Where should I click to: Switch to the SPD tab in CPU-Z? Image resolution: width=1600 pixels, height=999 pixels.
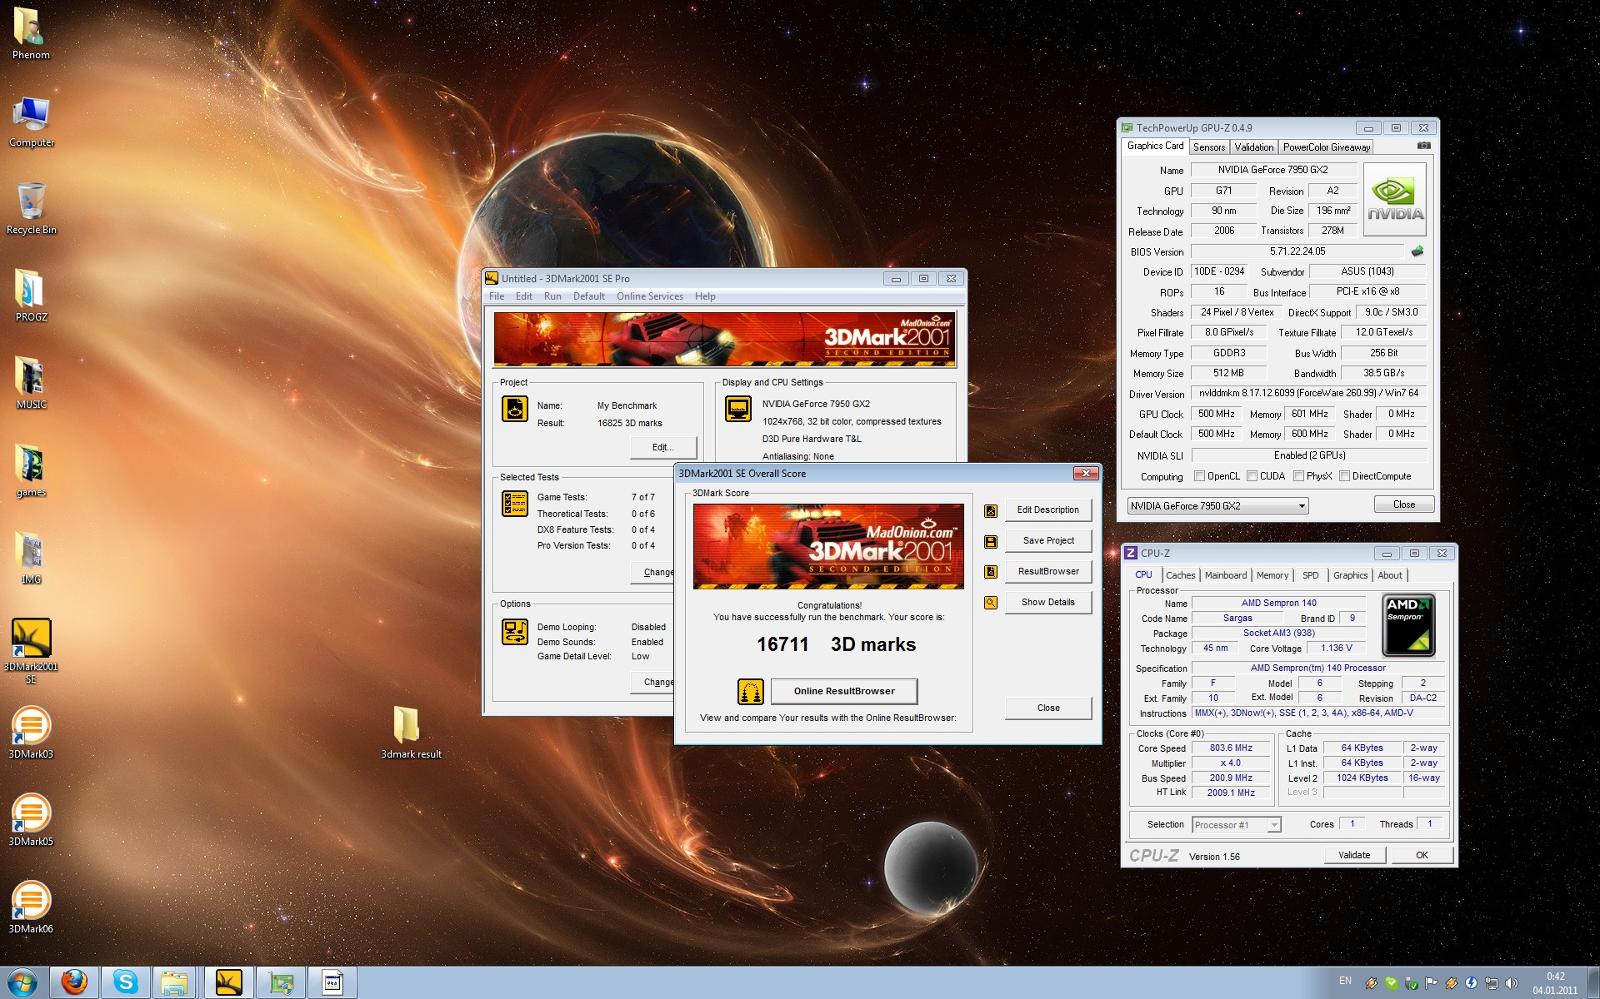[x=1310, y=575]
